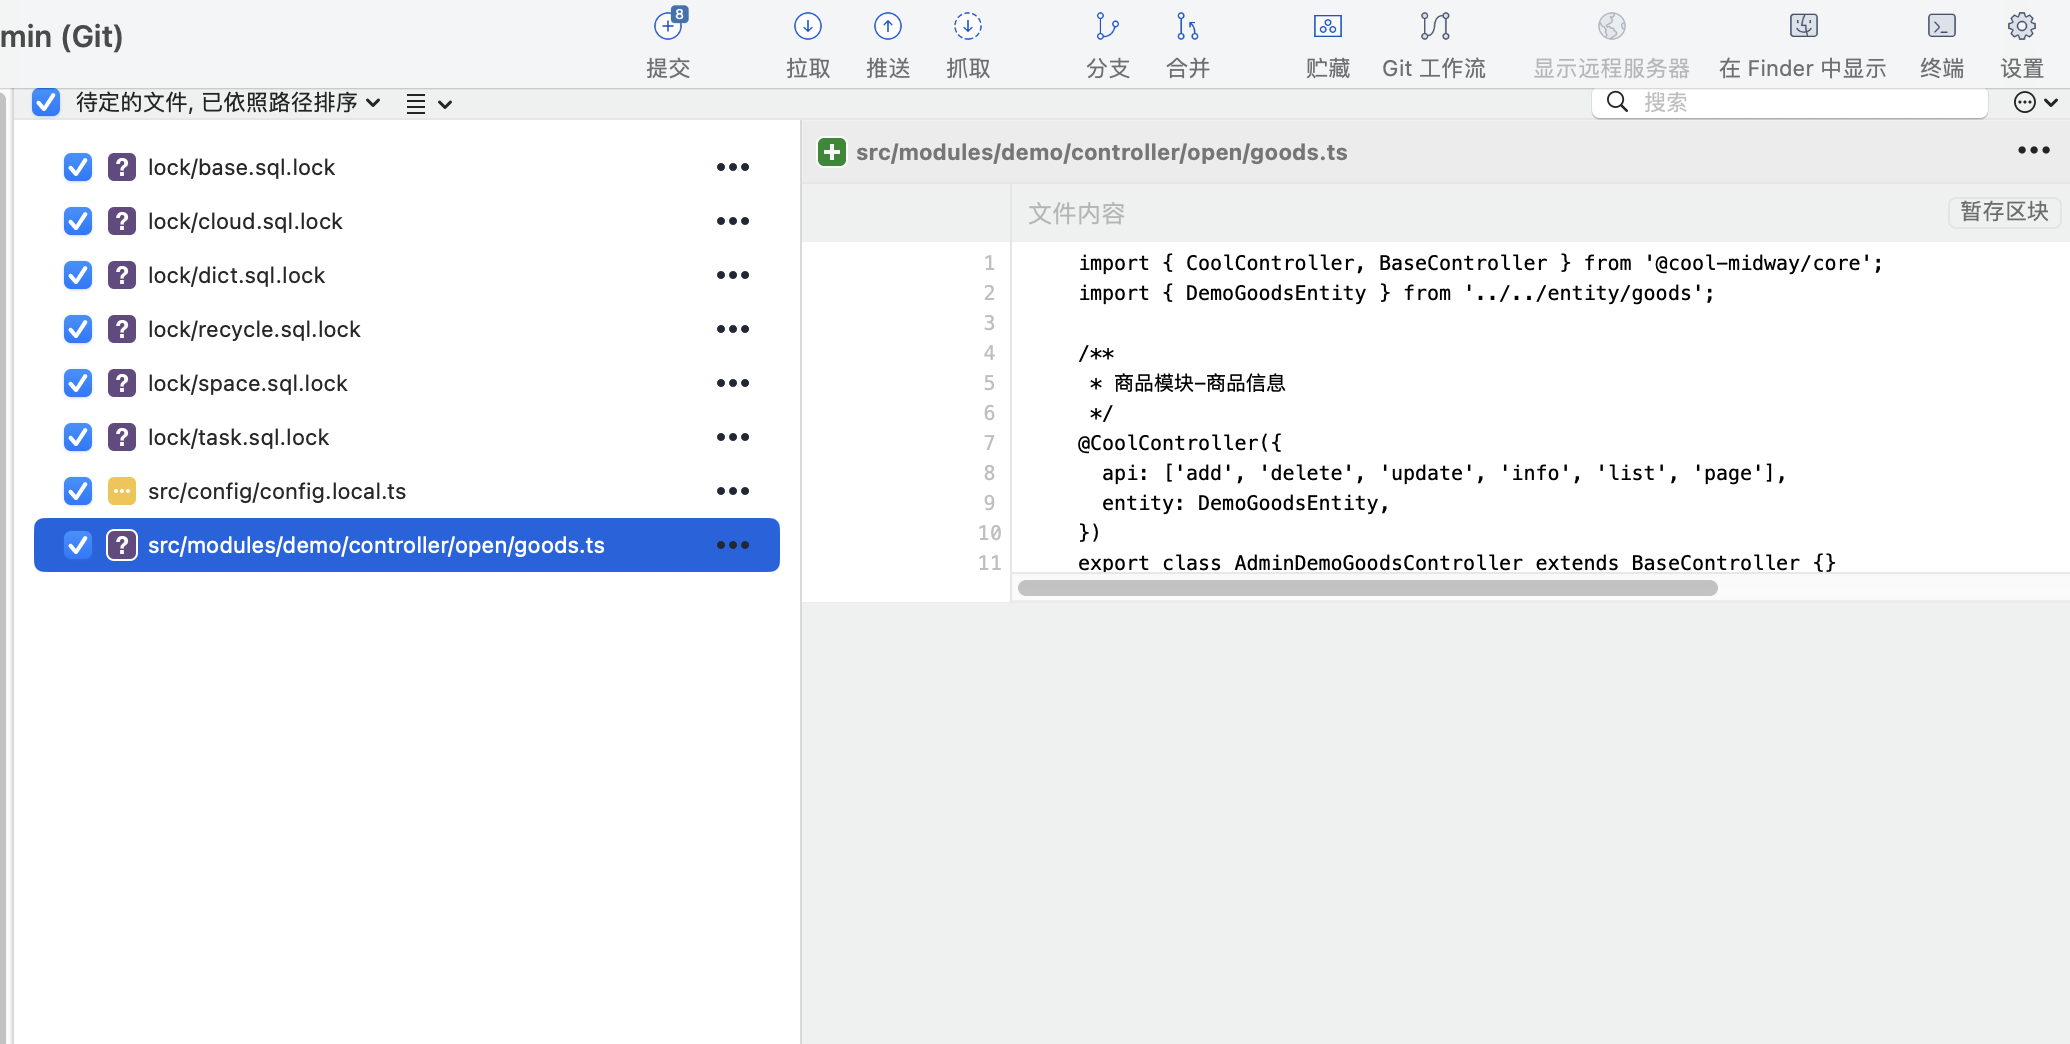Select the lock/task.sql.lock file row
This screenshot has width=2070, height=1044.
[x=407, y=437]
